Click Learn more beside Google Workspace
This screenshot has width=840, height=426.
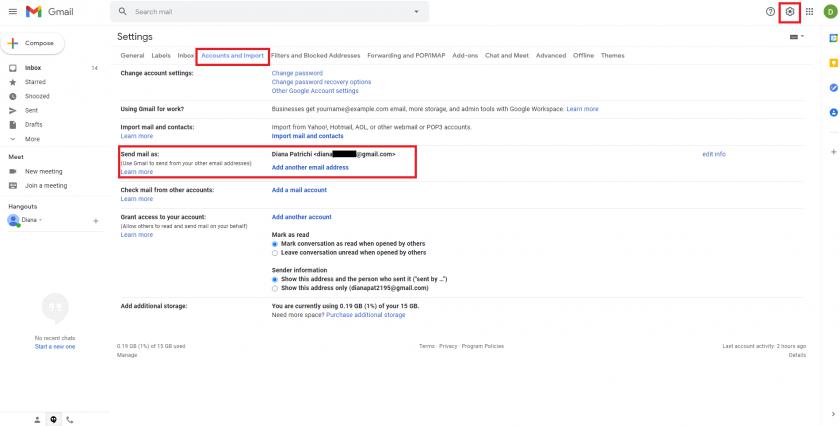coord(582,109)
